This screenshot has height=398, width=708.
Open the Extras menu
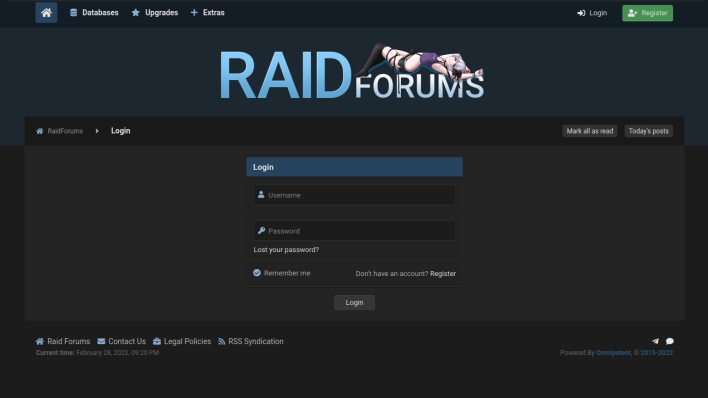click(208, 13)
